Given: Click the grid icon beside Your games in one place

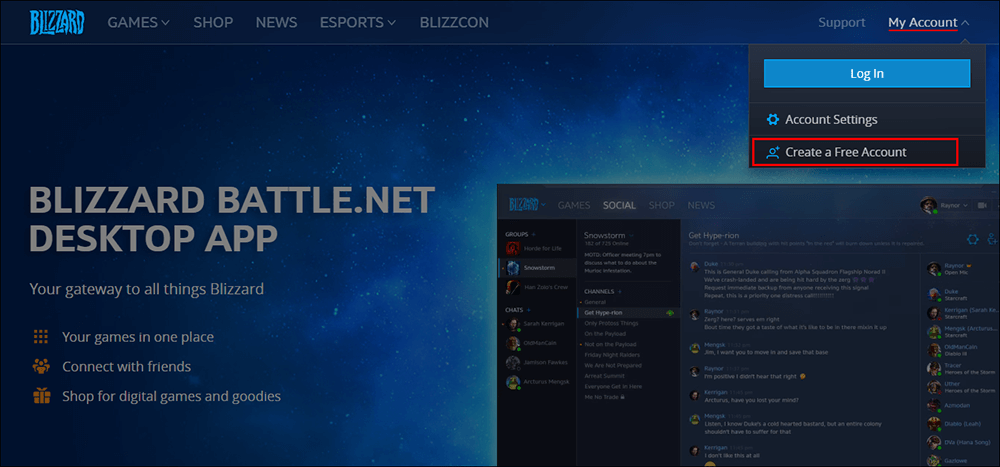Looking at the screenshot, I should [41, 337].
